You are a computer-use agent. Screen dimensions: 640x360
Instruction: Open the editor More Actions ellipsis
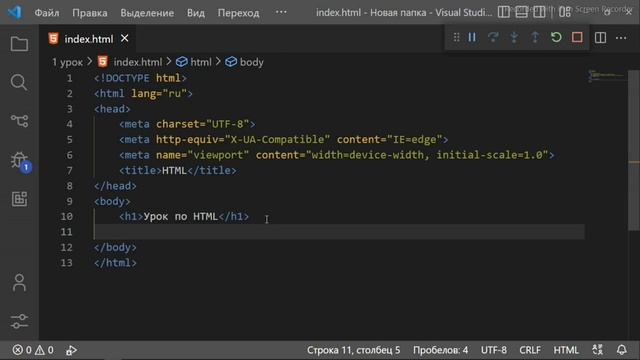621,38
